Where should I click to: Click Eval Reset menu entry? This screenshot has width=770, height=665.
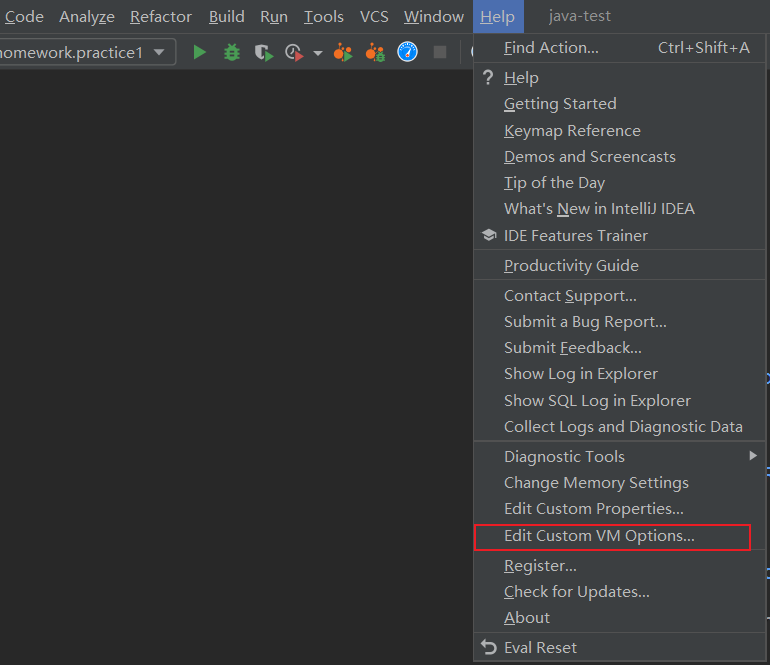(619, 648)
